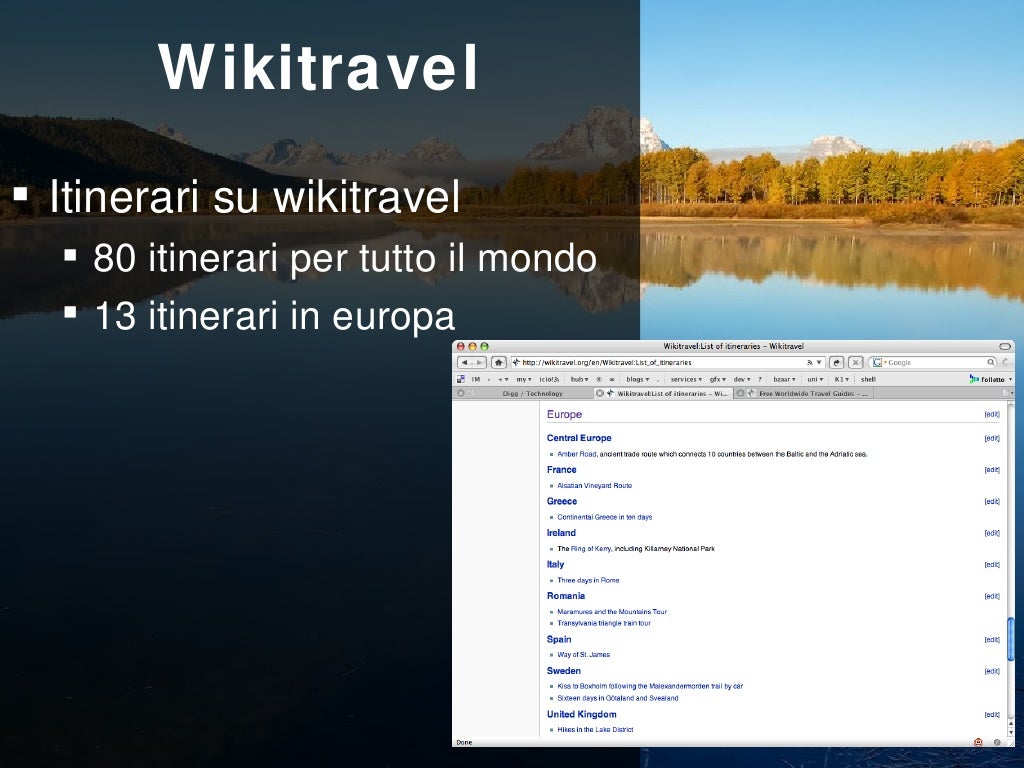Image resolution: width=1024 pixels, height=768 pixels.
Task: Open Sixteen days in Götaland and Svealand link
Action: click(x=618, y=698)
